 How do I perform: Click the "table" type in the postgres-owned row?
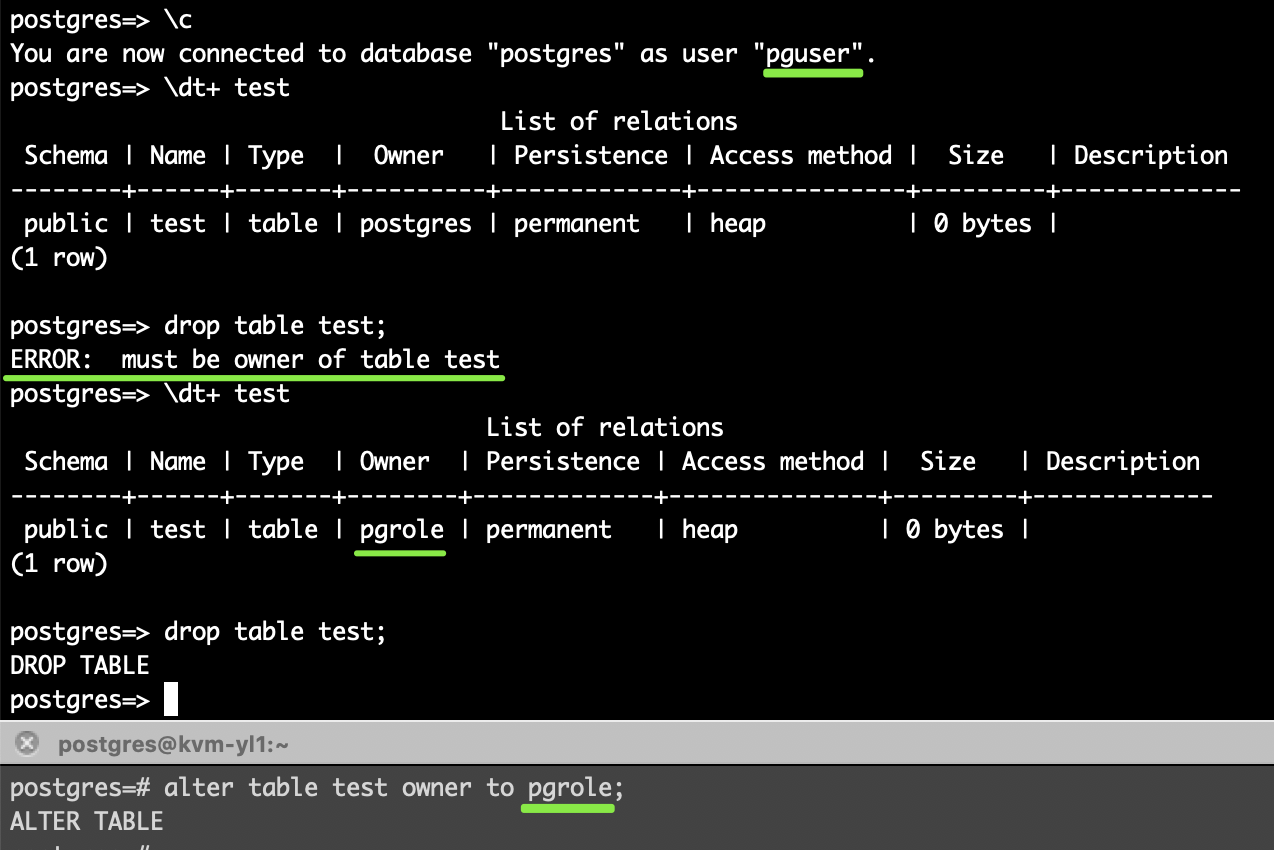click(283, 223)
